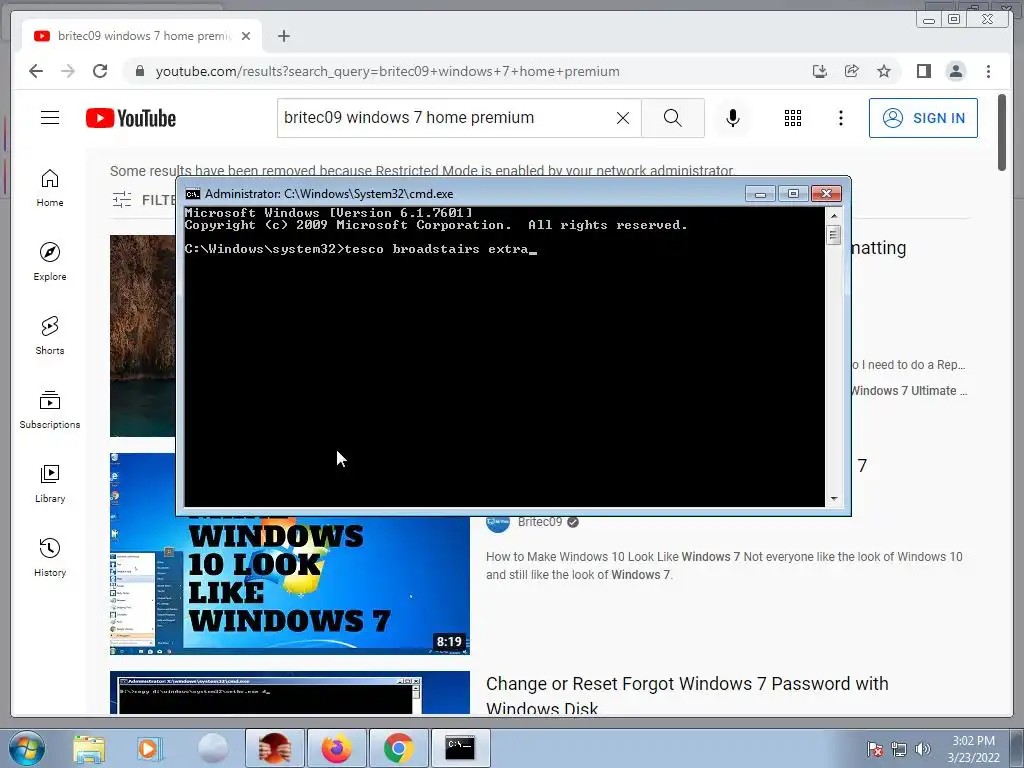Switch to Chrome in the taskbar

click(x=398, y=748)
